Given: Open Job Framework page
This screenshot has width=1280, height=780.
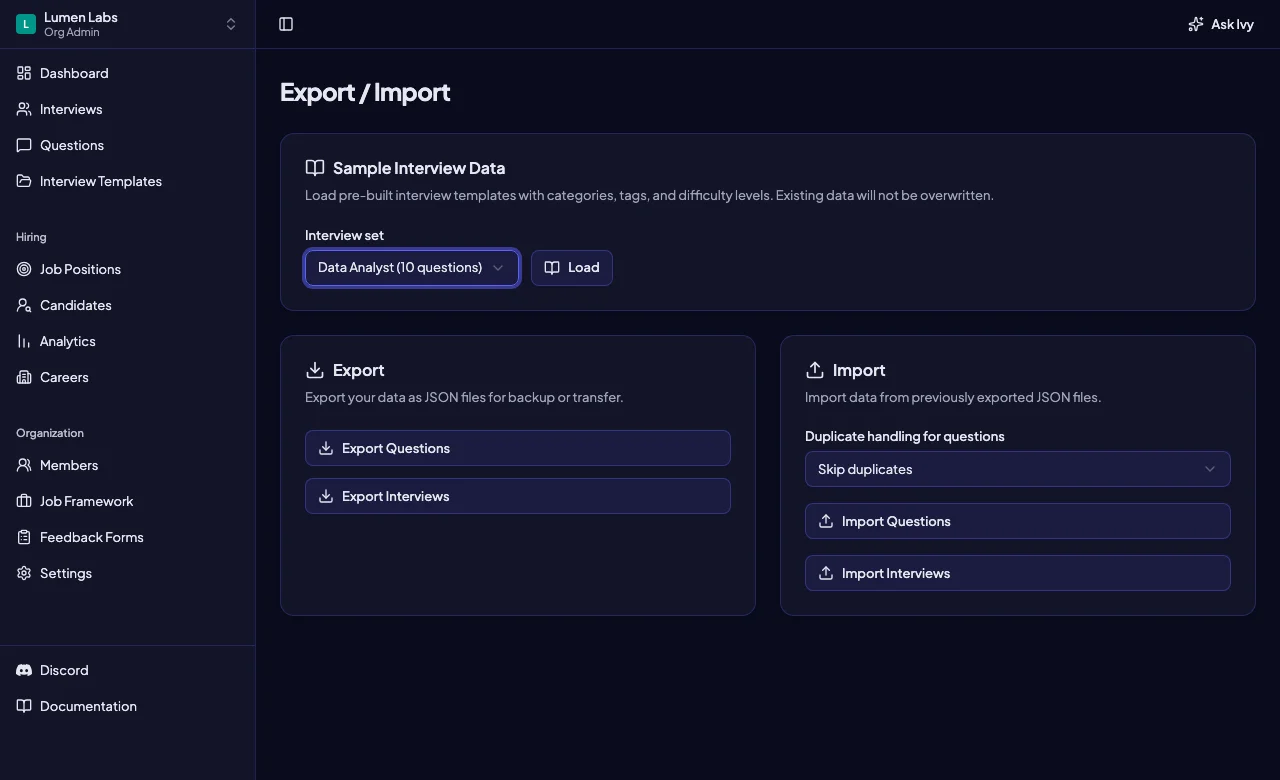Looking at the screenshot, I should click(128, 501).
